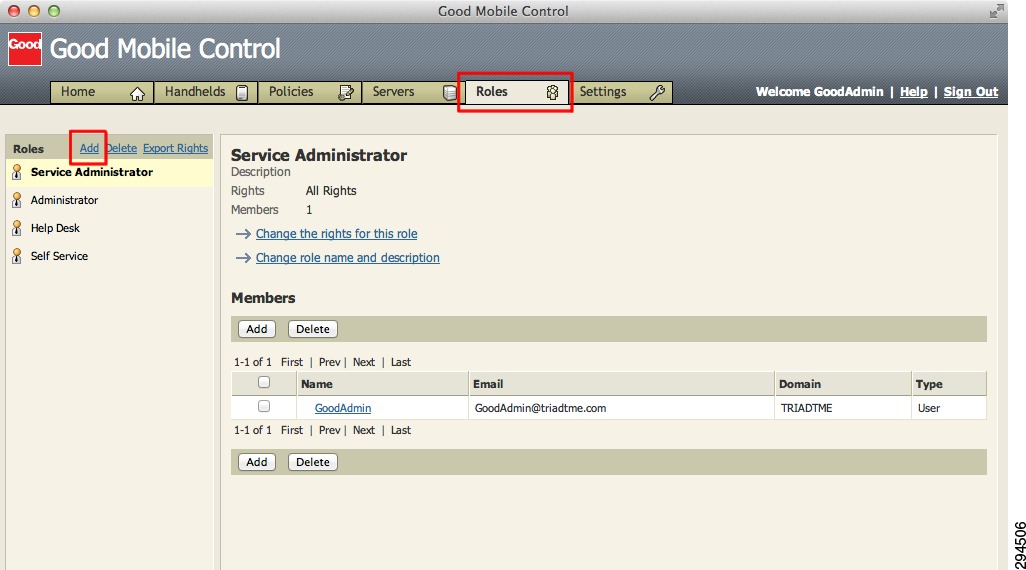Screen dimensions: 1026x570
Task: Click the Add role link
Action: [89, 148]
